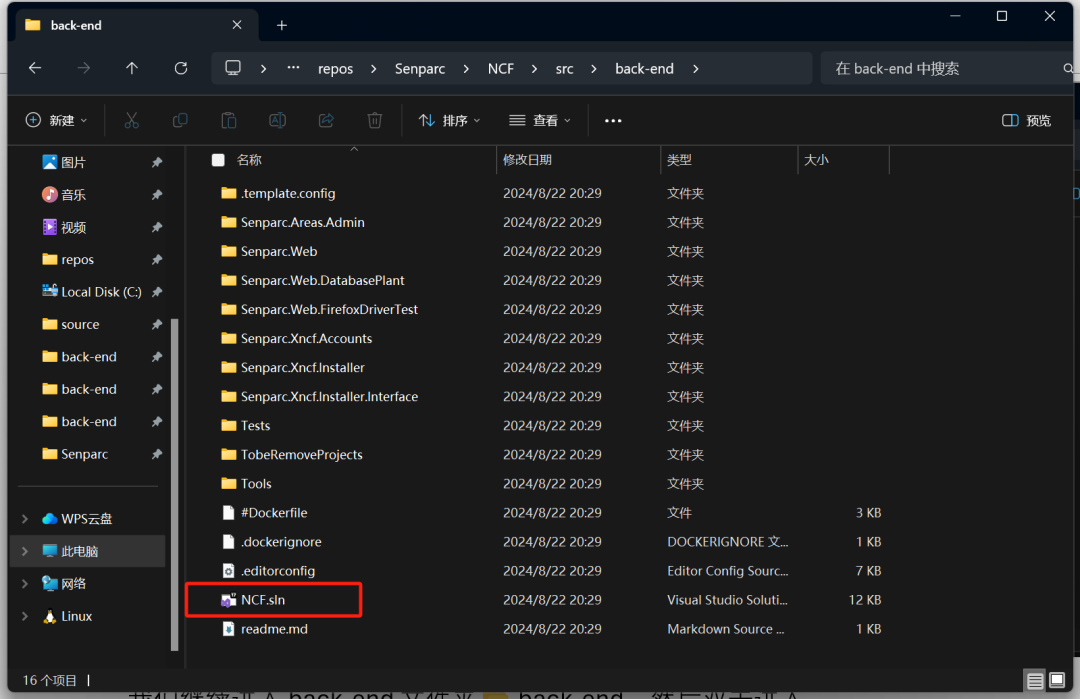The height and width of the screenshot is (699, 1080).
Task: Go up one folder level
Action: pyautogui.click(x=132, y=68)
